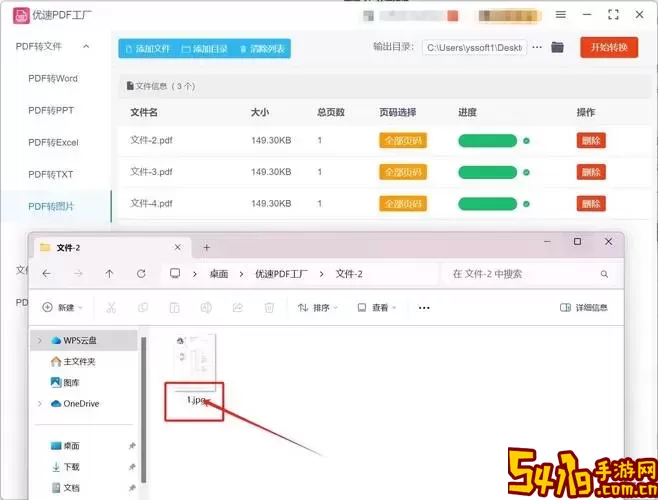Image resolution: width=658 pixels, height=500 pixels.
Task: Click the Rename icon in explorer toolbar
Action: [206, 308]
